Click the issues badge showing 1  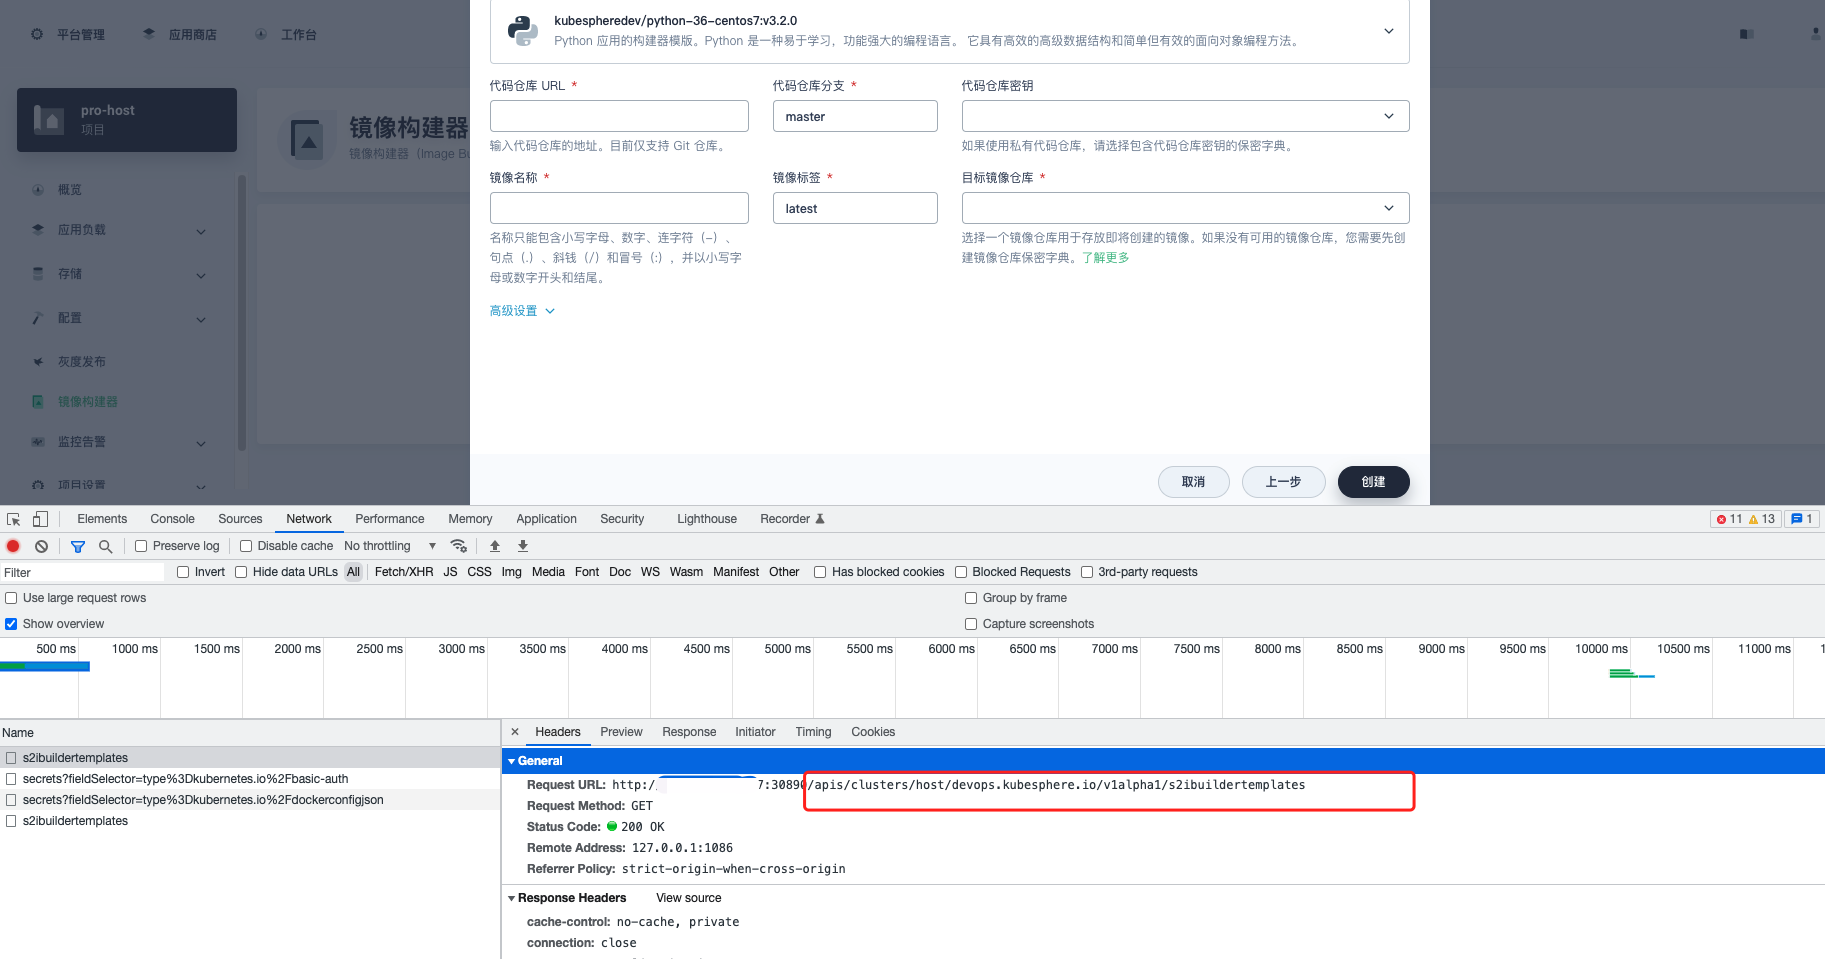1802,519
